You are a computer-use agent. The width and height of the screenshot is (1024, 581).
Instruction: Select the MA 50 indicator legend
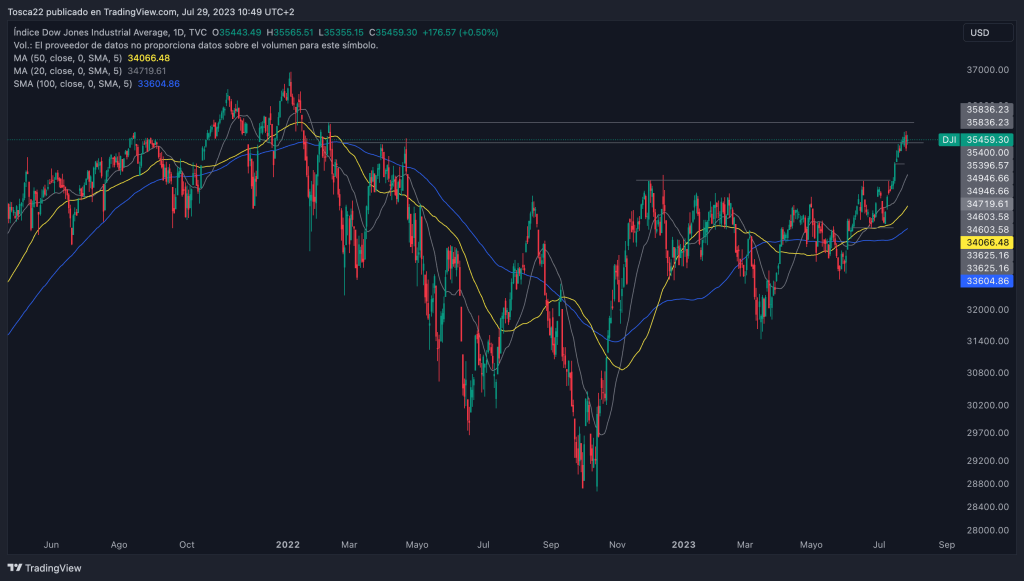pyautogui.click(x=91, y=58)
